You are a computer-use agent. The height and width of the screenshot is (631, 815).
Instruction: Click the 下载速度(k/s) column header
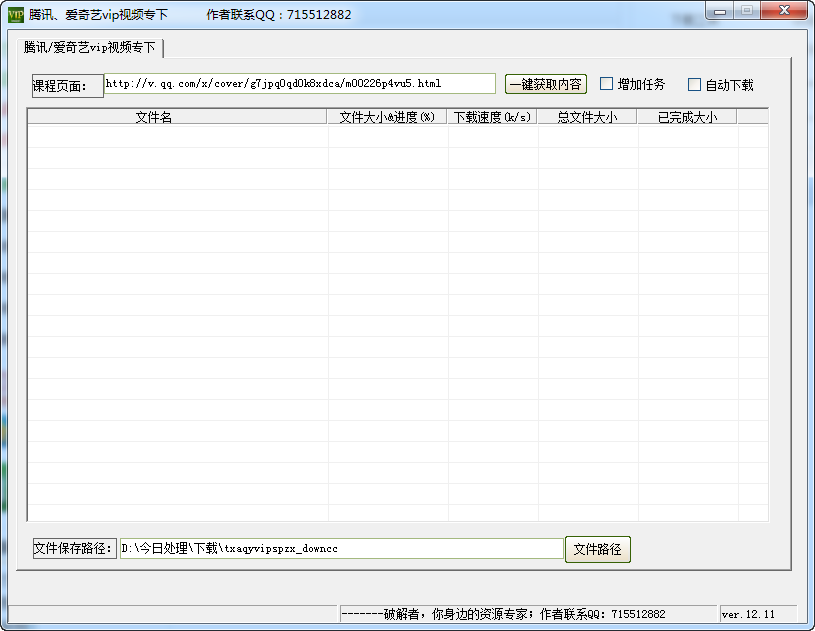(x=492, y=117)
